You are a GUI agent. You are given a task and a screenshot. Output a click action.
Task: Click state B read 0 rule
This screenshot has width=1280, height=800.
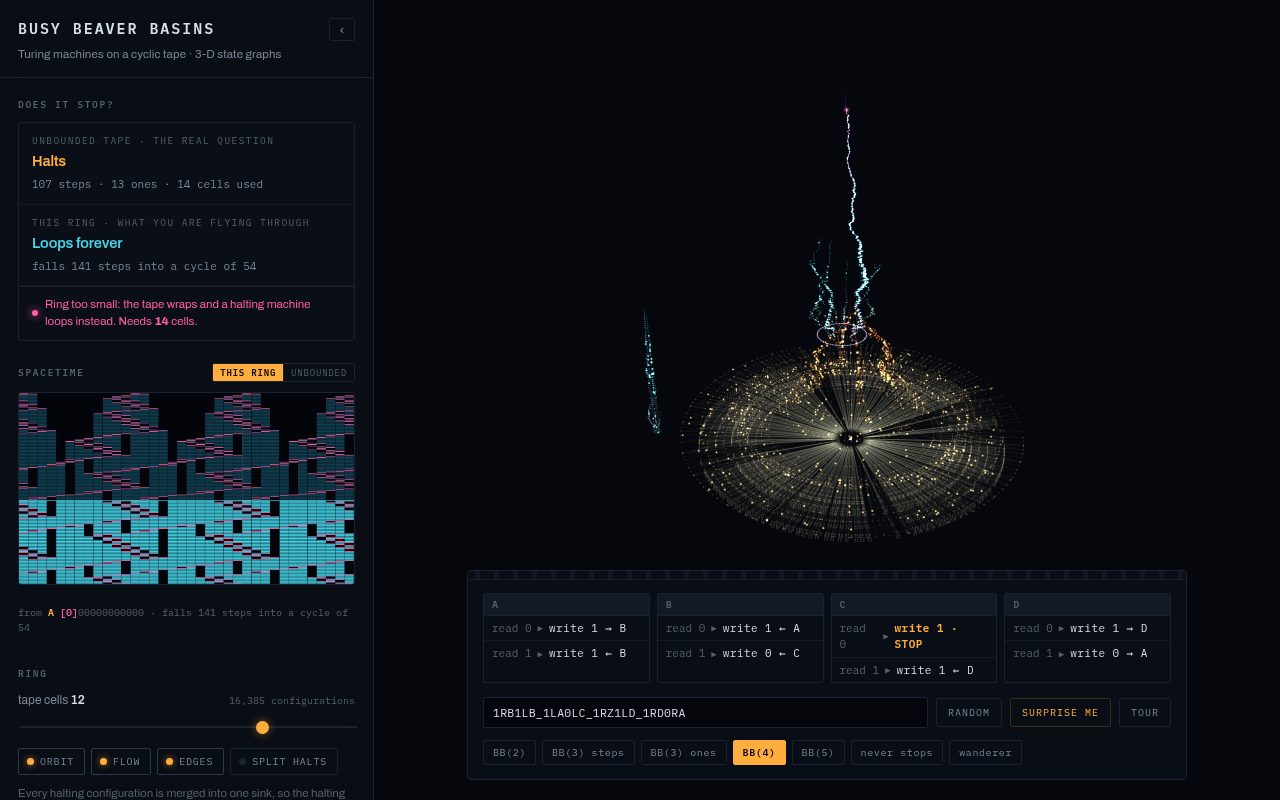click(740, 628)
